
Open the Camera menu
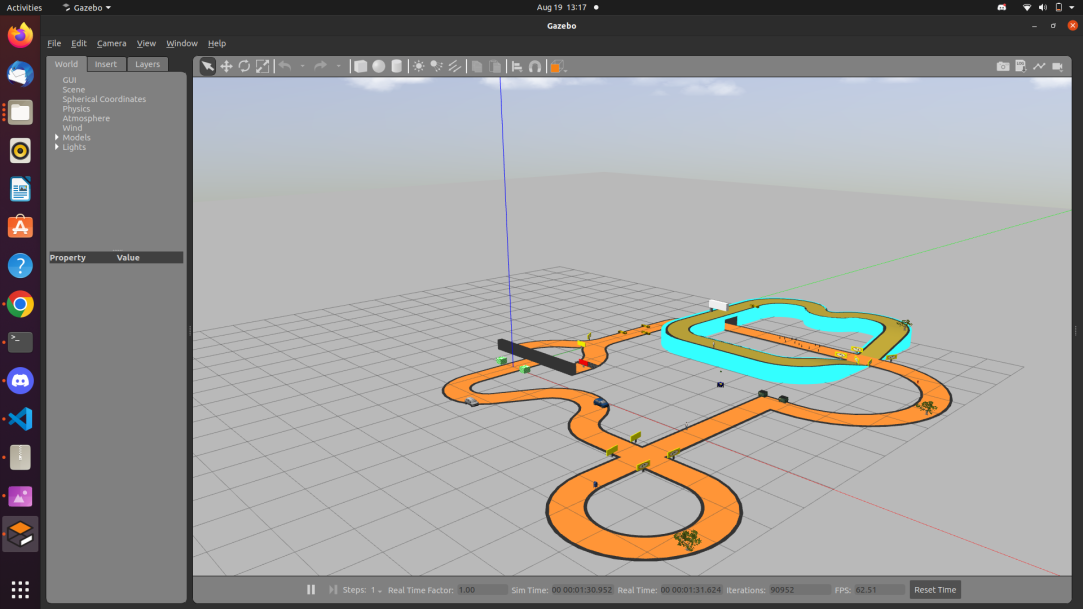[x=111, y=43]
